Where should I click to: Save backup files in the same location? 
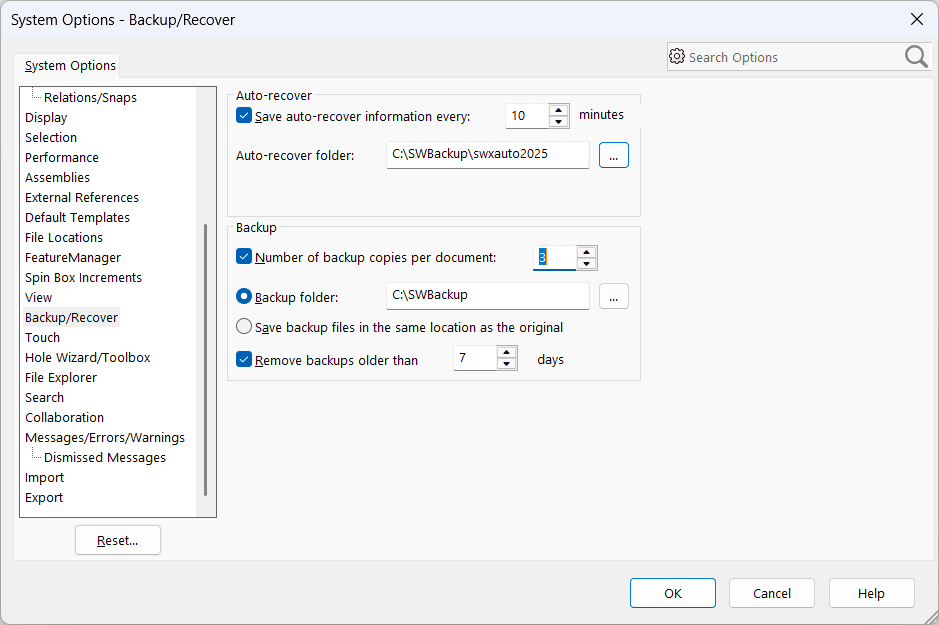[243, 326]
